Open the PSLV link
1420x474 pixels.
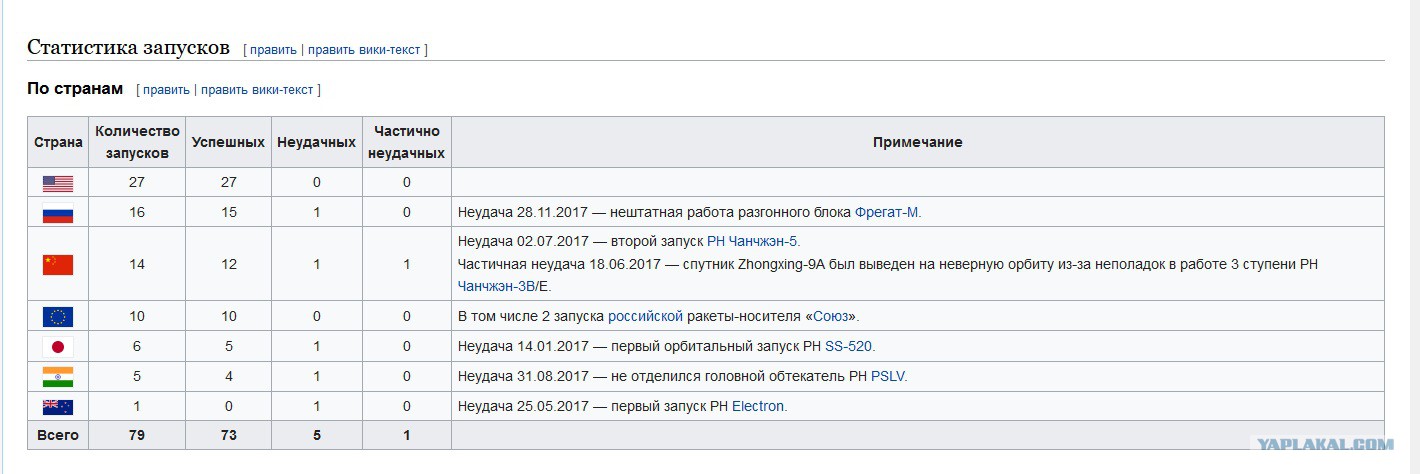click(x=888, y=376)
